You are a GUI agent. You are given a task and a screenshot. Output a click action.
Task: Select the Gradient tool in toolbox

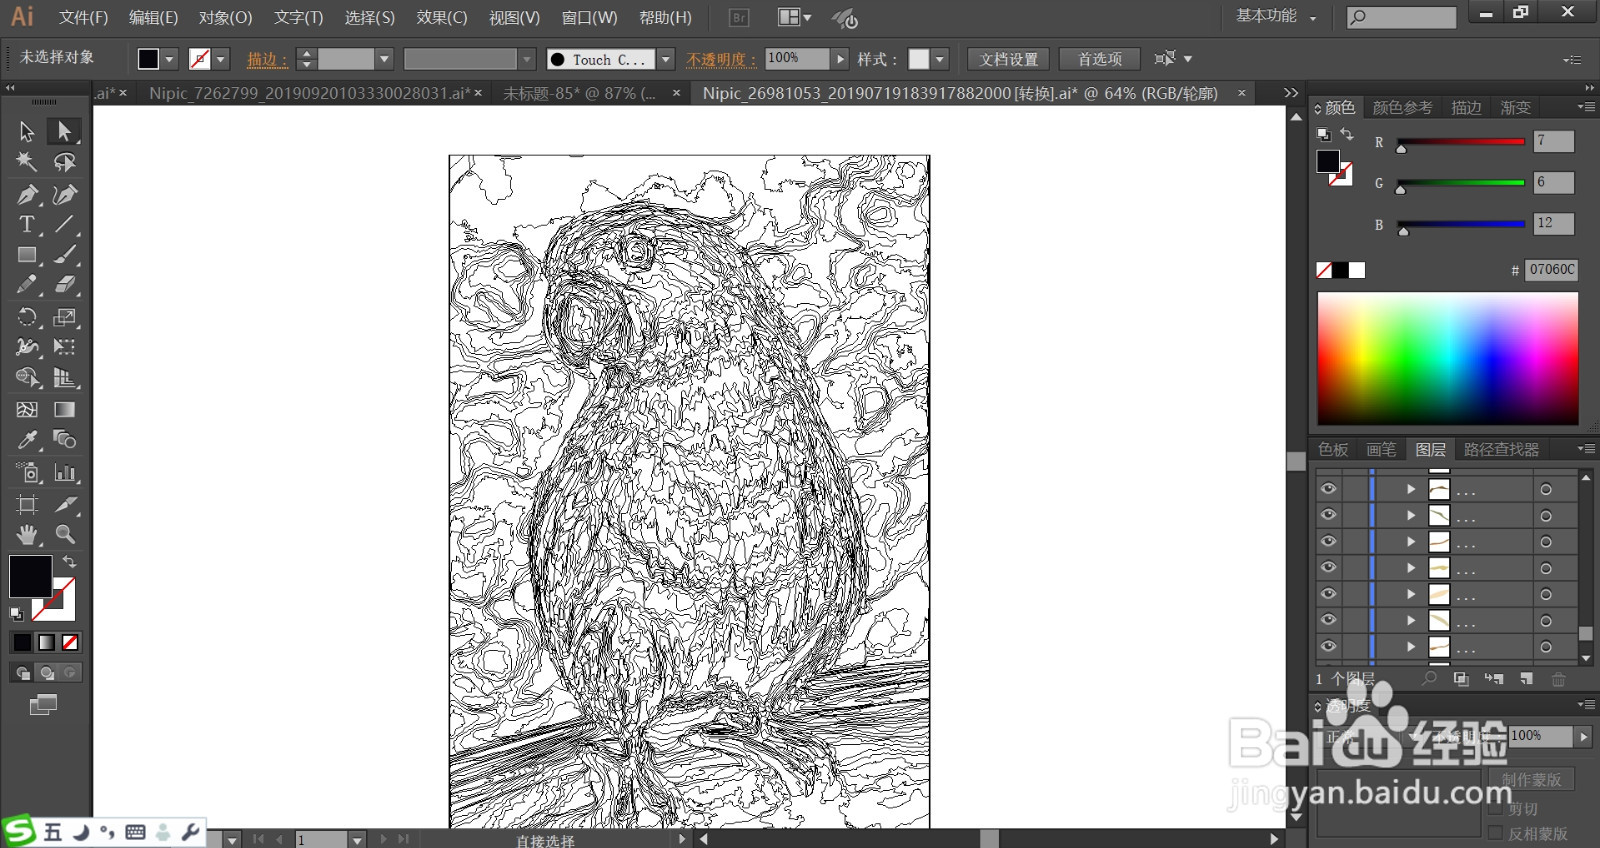click(64, 409)
